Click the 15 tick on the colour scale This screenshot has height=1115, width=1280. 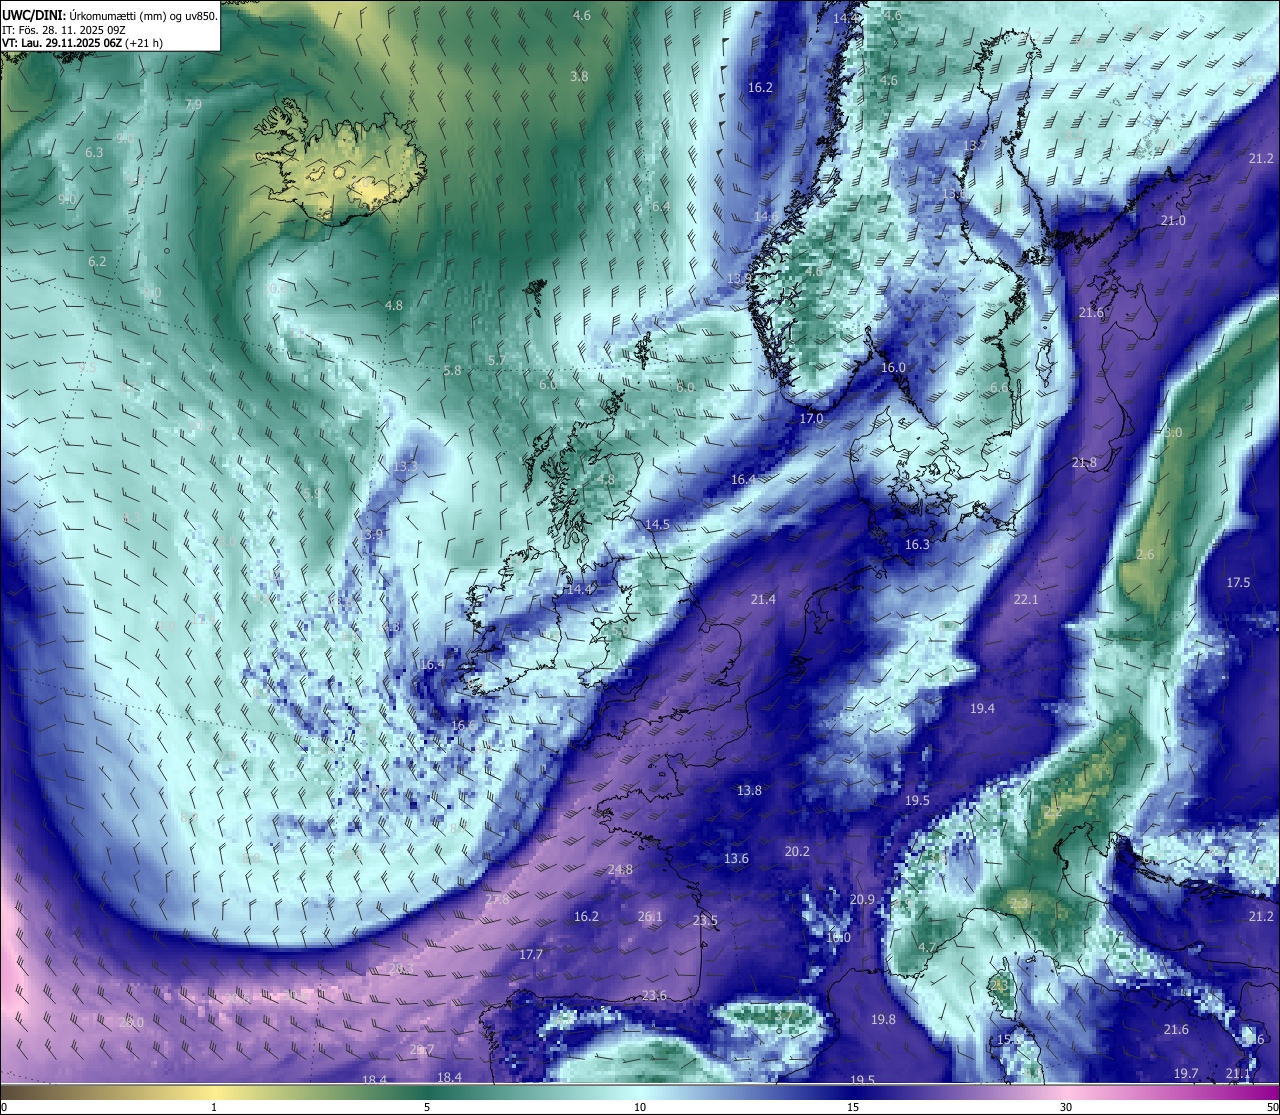coord(853,1107)
